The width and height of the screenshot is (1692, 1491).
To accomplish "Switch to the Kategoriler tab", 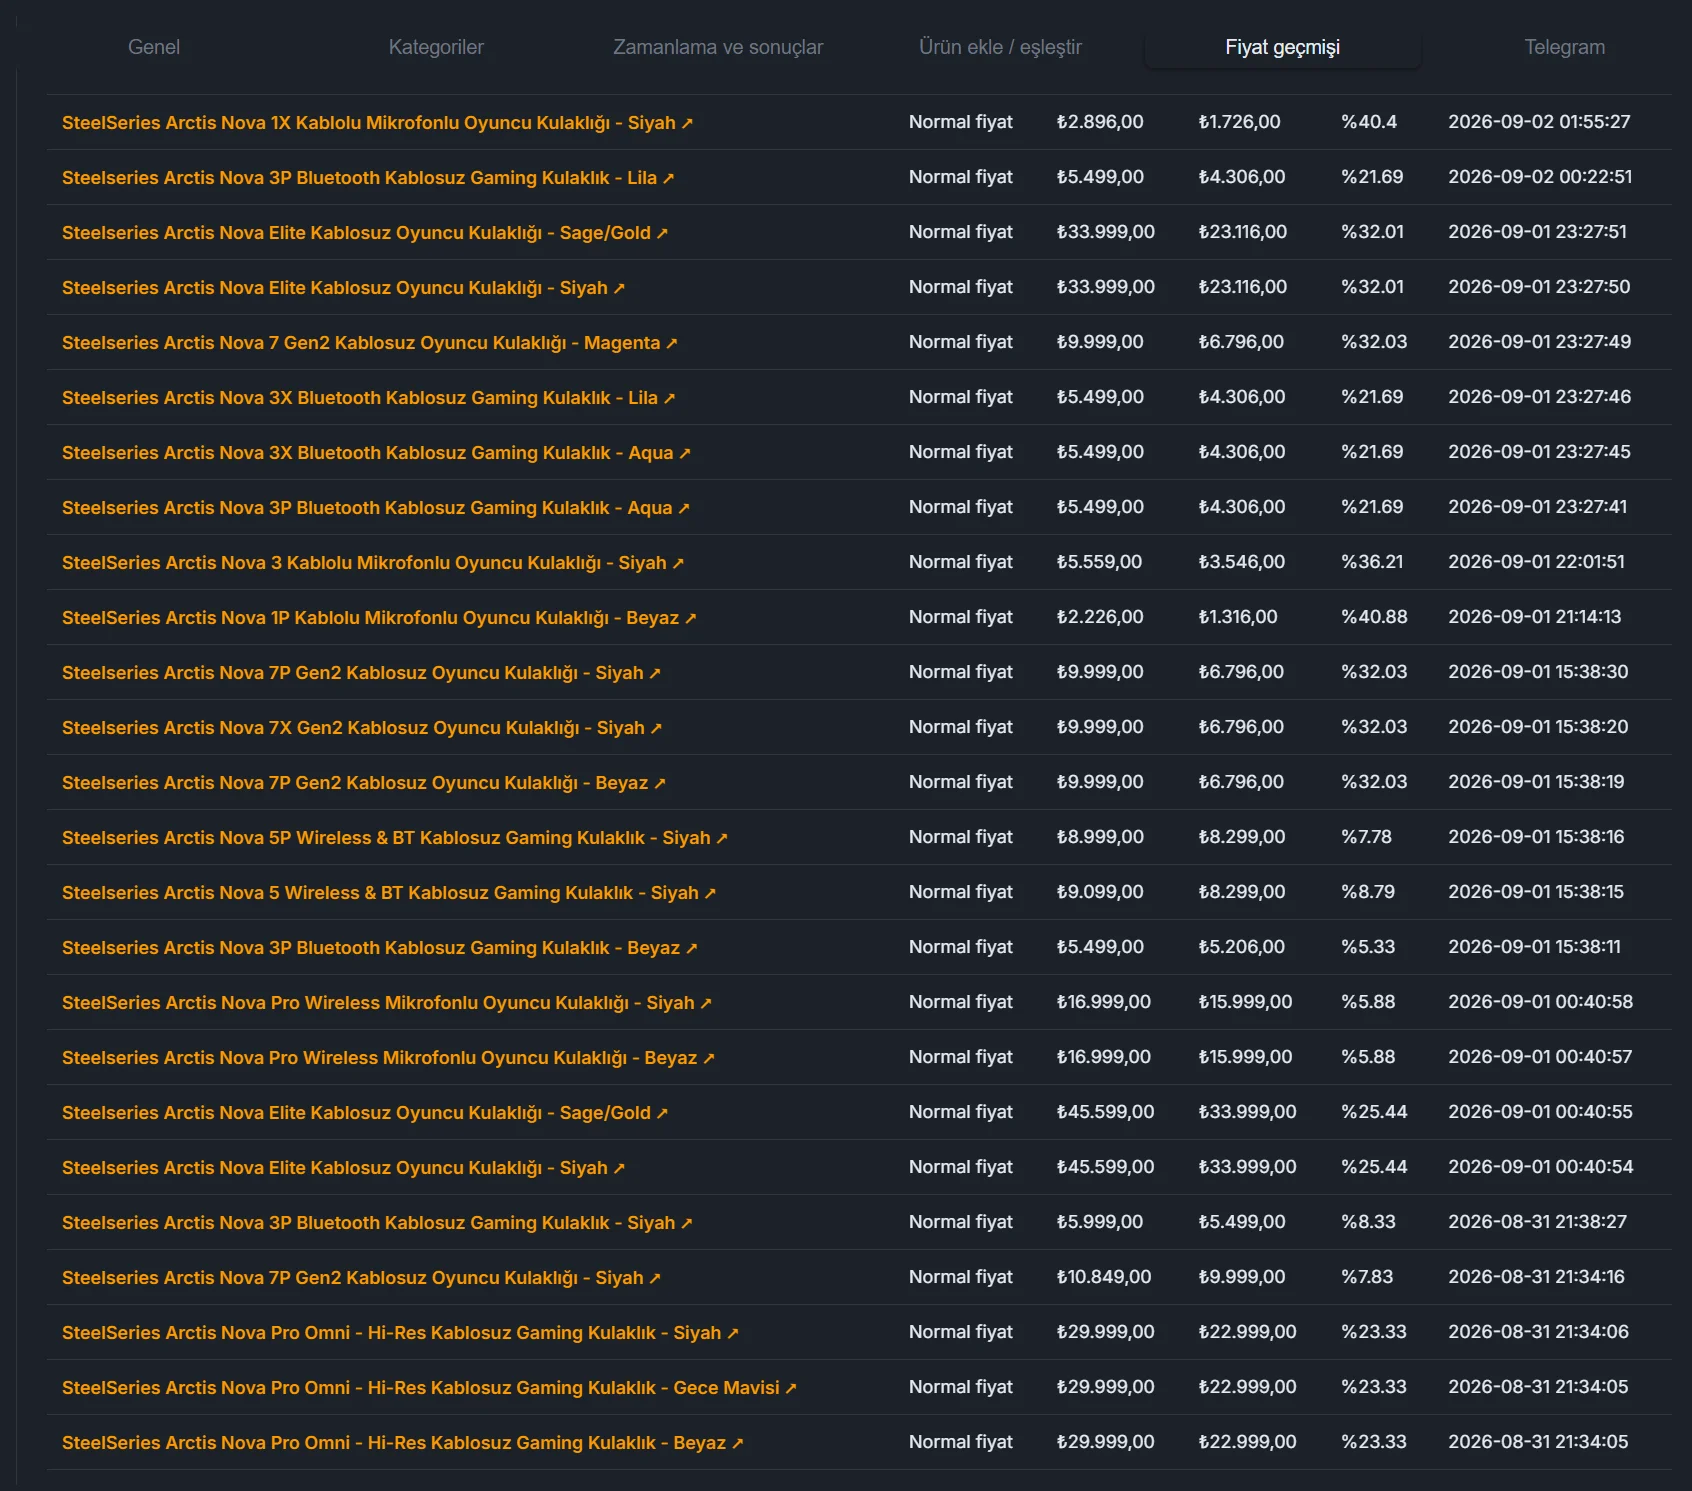I will [x=436, y=47].
